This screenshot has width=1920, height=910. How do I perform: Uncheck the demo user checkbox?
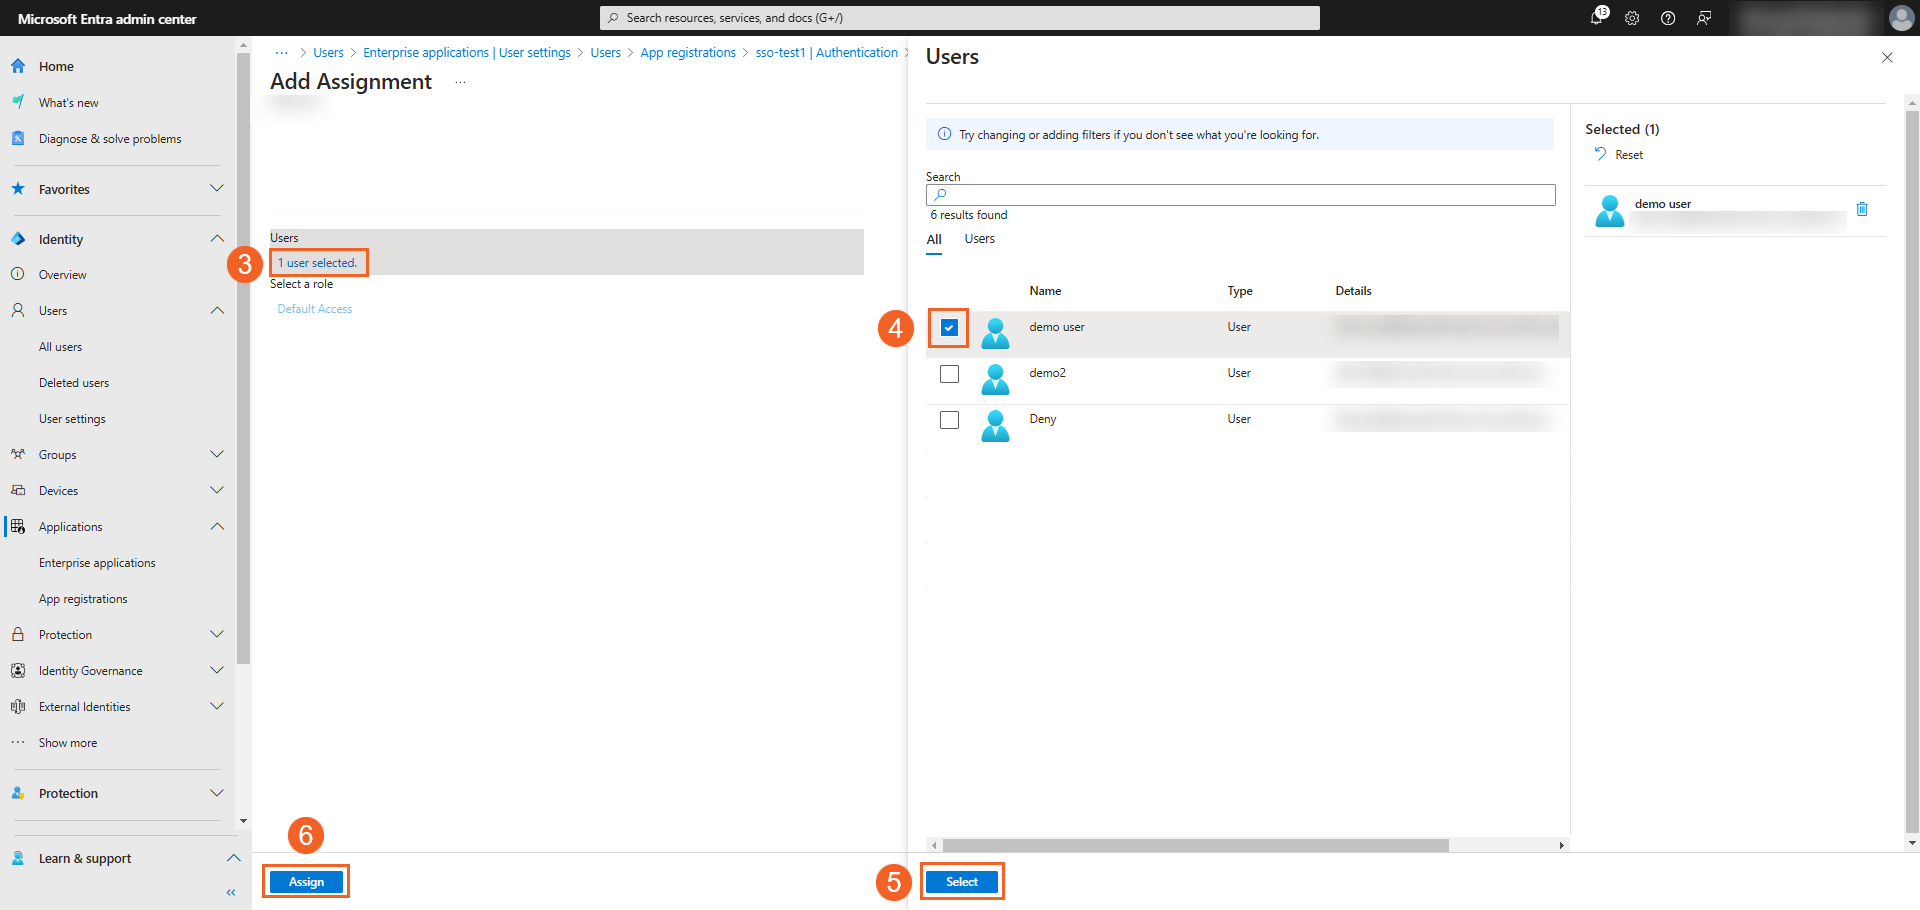pyautogui.click(x=949, y=328)
